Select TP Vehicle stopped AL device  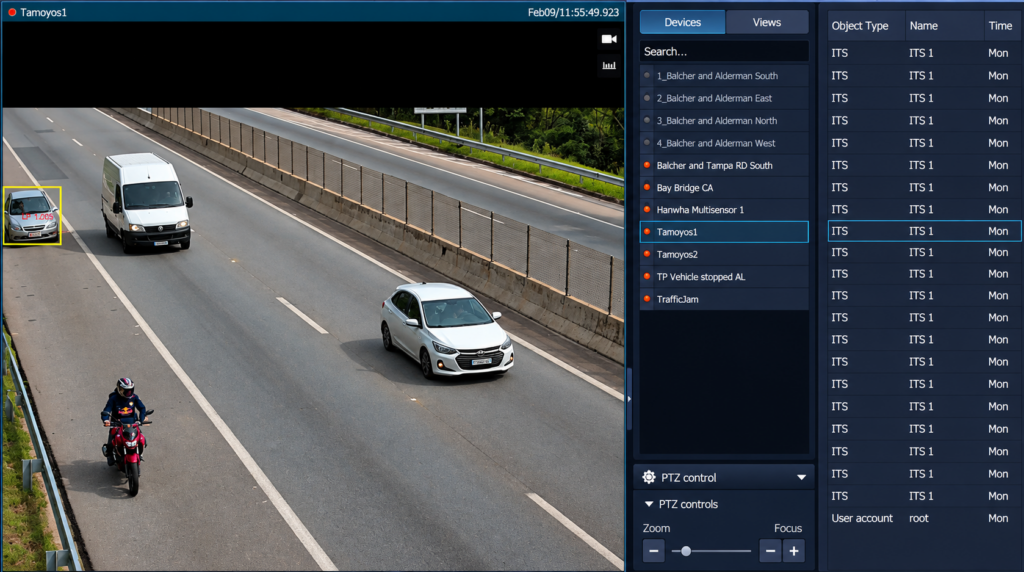point(724,277)
